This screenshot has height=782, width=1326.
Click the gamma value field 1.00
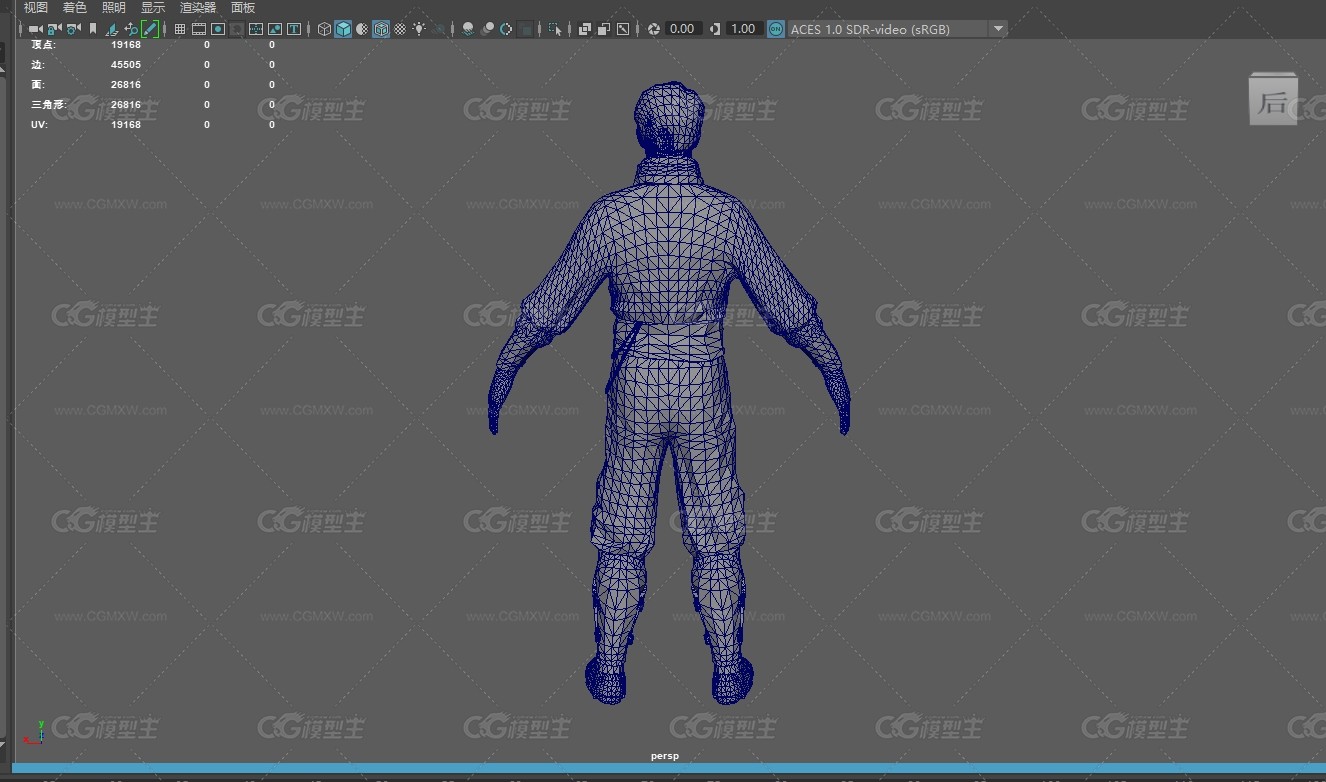click(743, 29)
